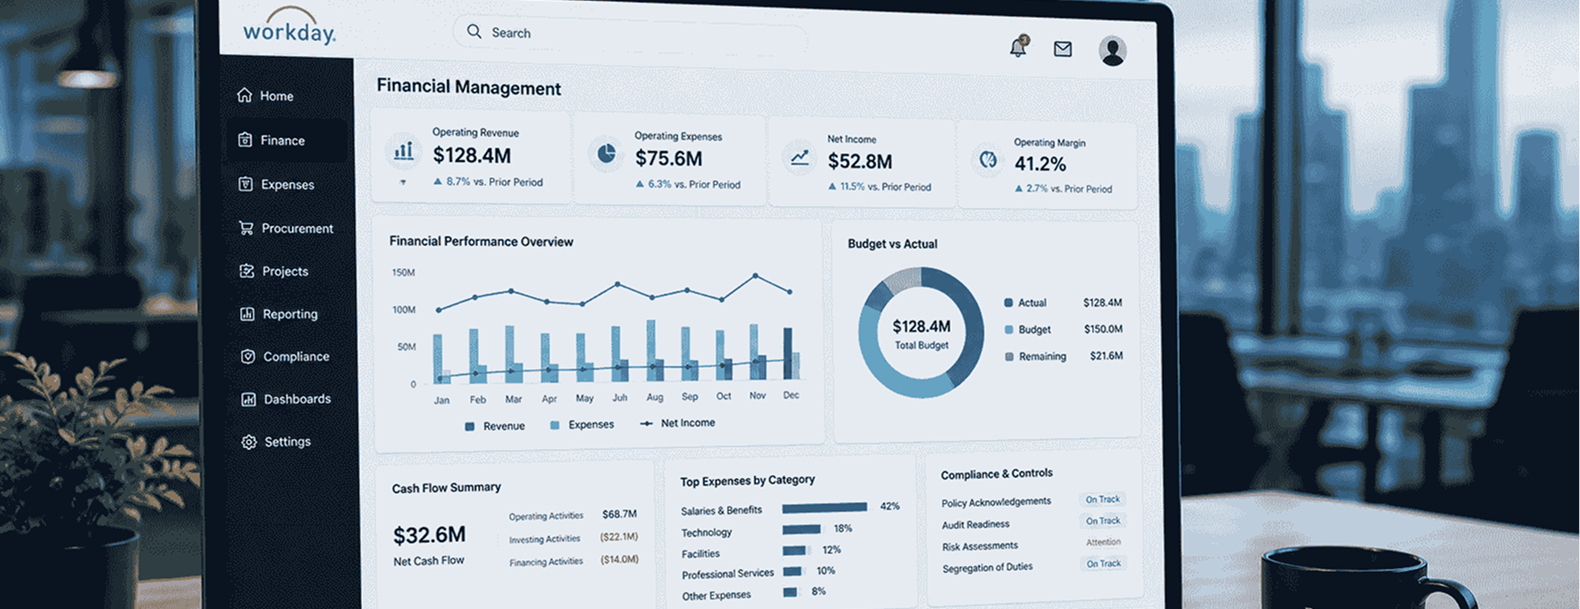1580x609 pixels.
Task: Click the Procurement cart icon
Action: (x=246, y=228)
